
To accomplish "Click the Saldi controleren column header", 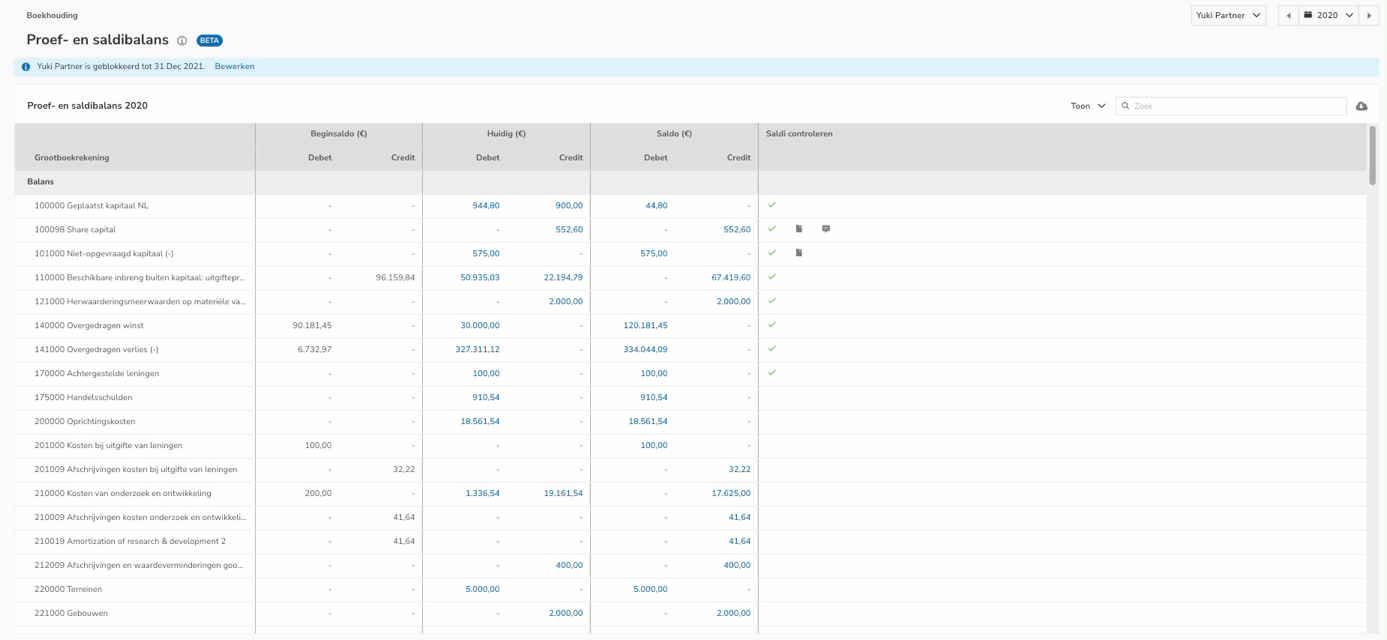I will coord(799,134).
